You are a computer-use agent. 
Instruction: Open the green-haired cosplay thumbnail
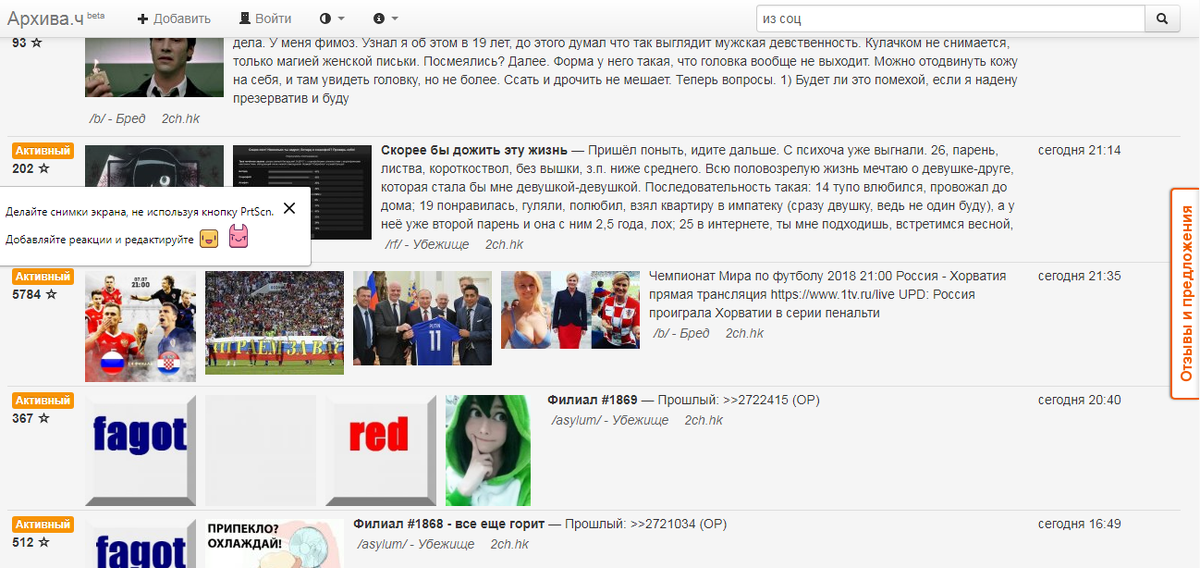click(x=488, y=450)
